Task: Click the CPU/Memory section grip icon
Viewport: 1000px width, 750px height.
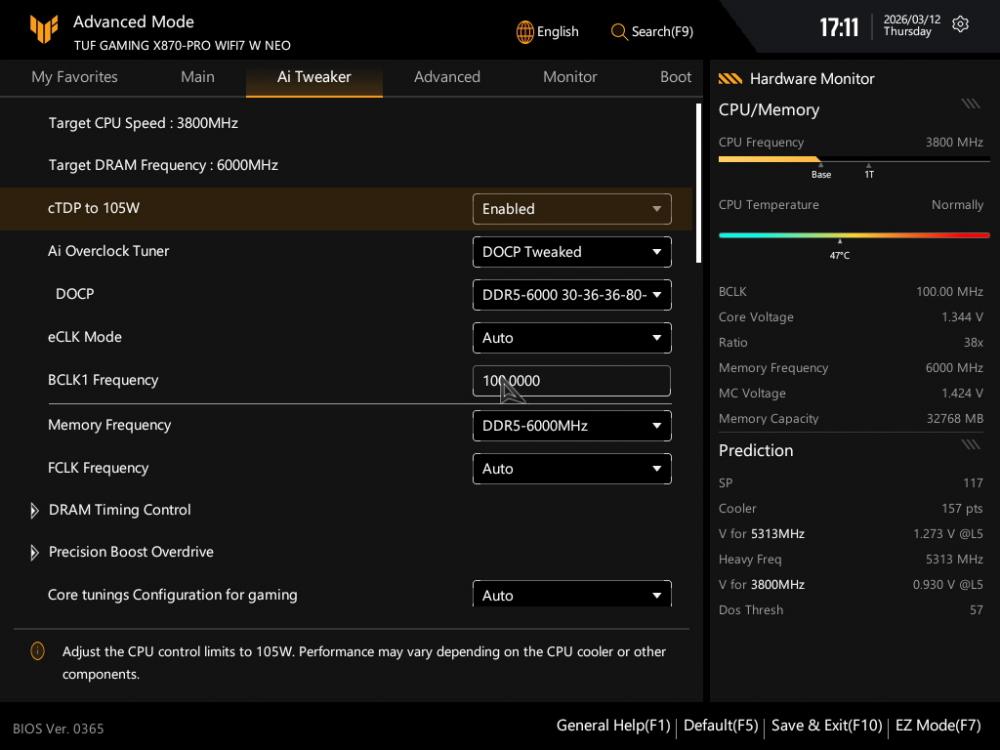Action: point(970,103)
